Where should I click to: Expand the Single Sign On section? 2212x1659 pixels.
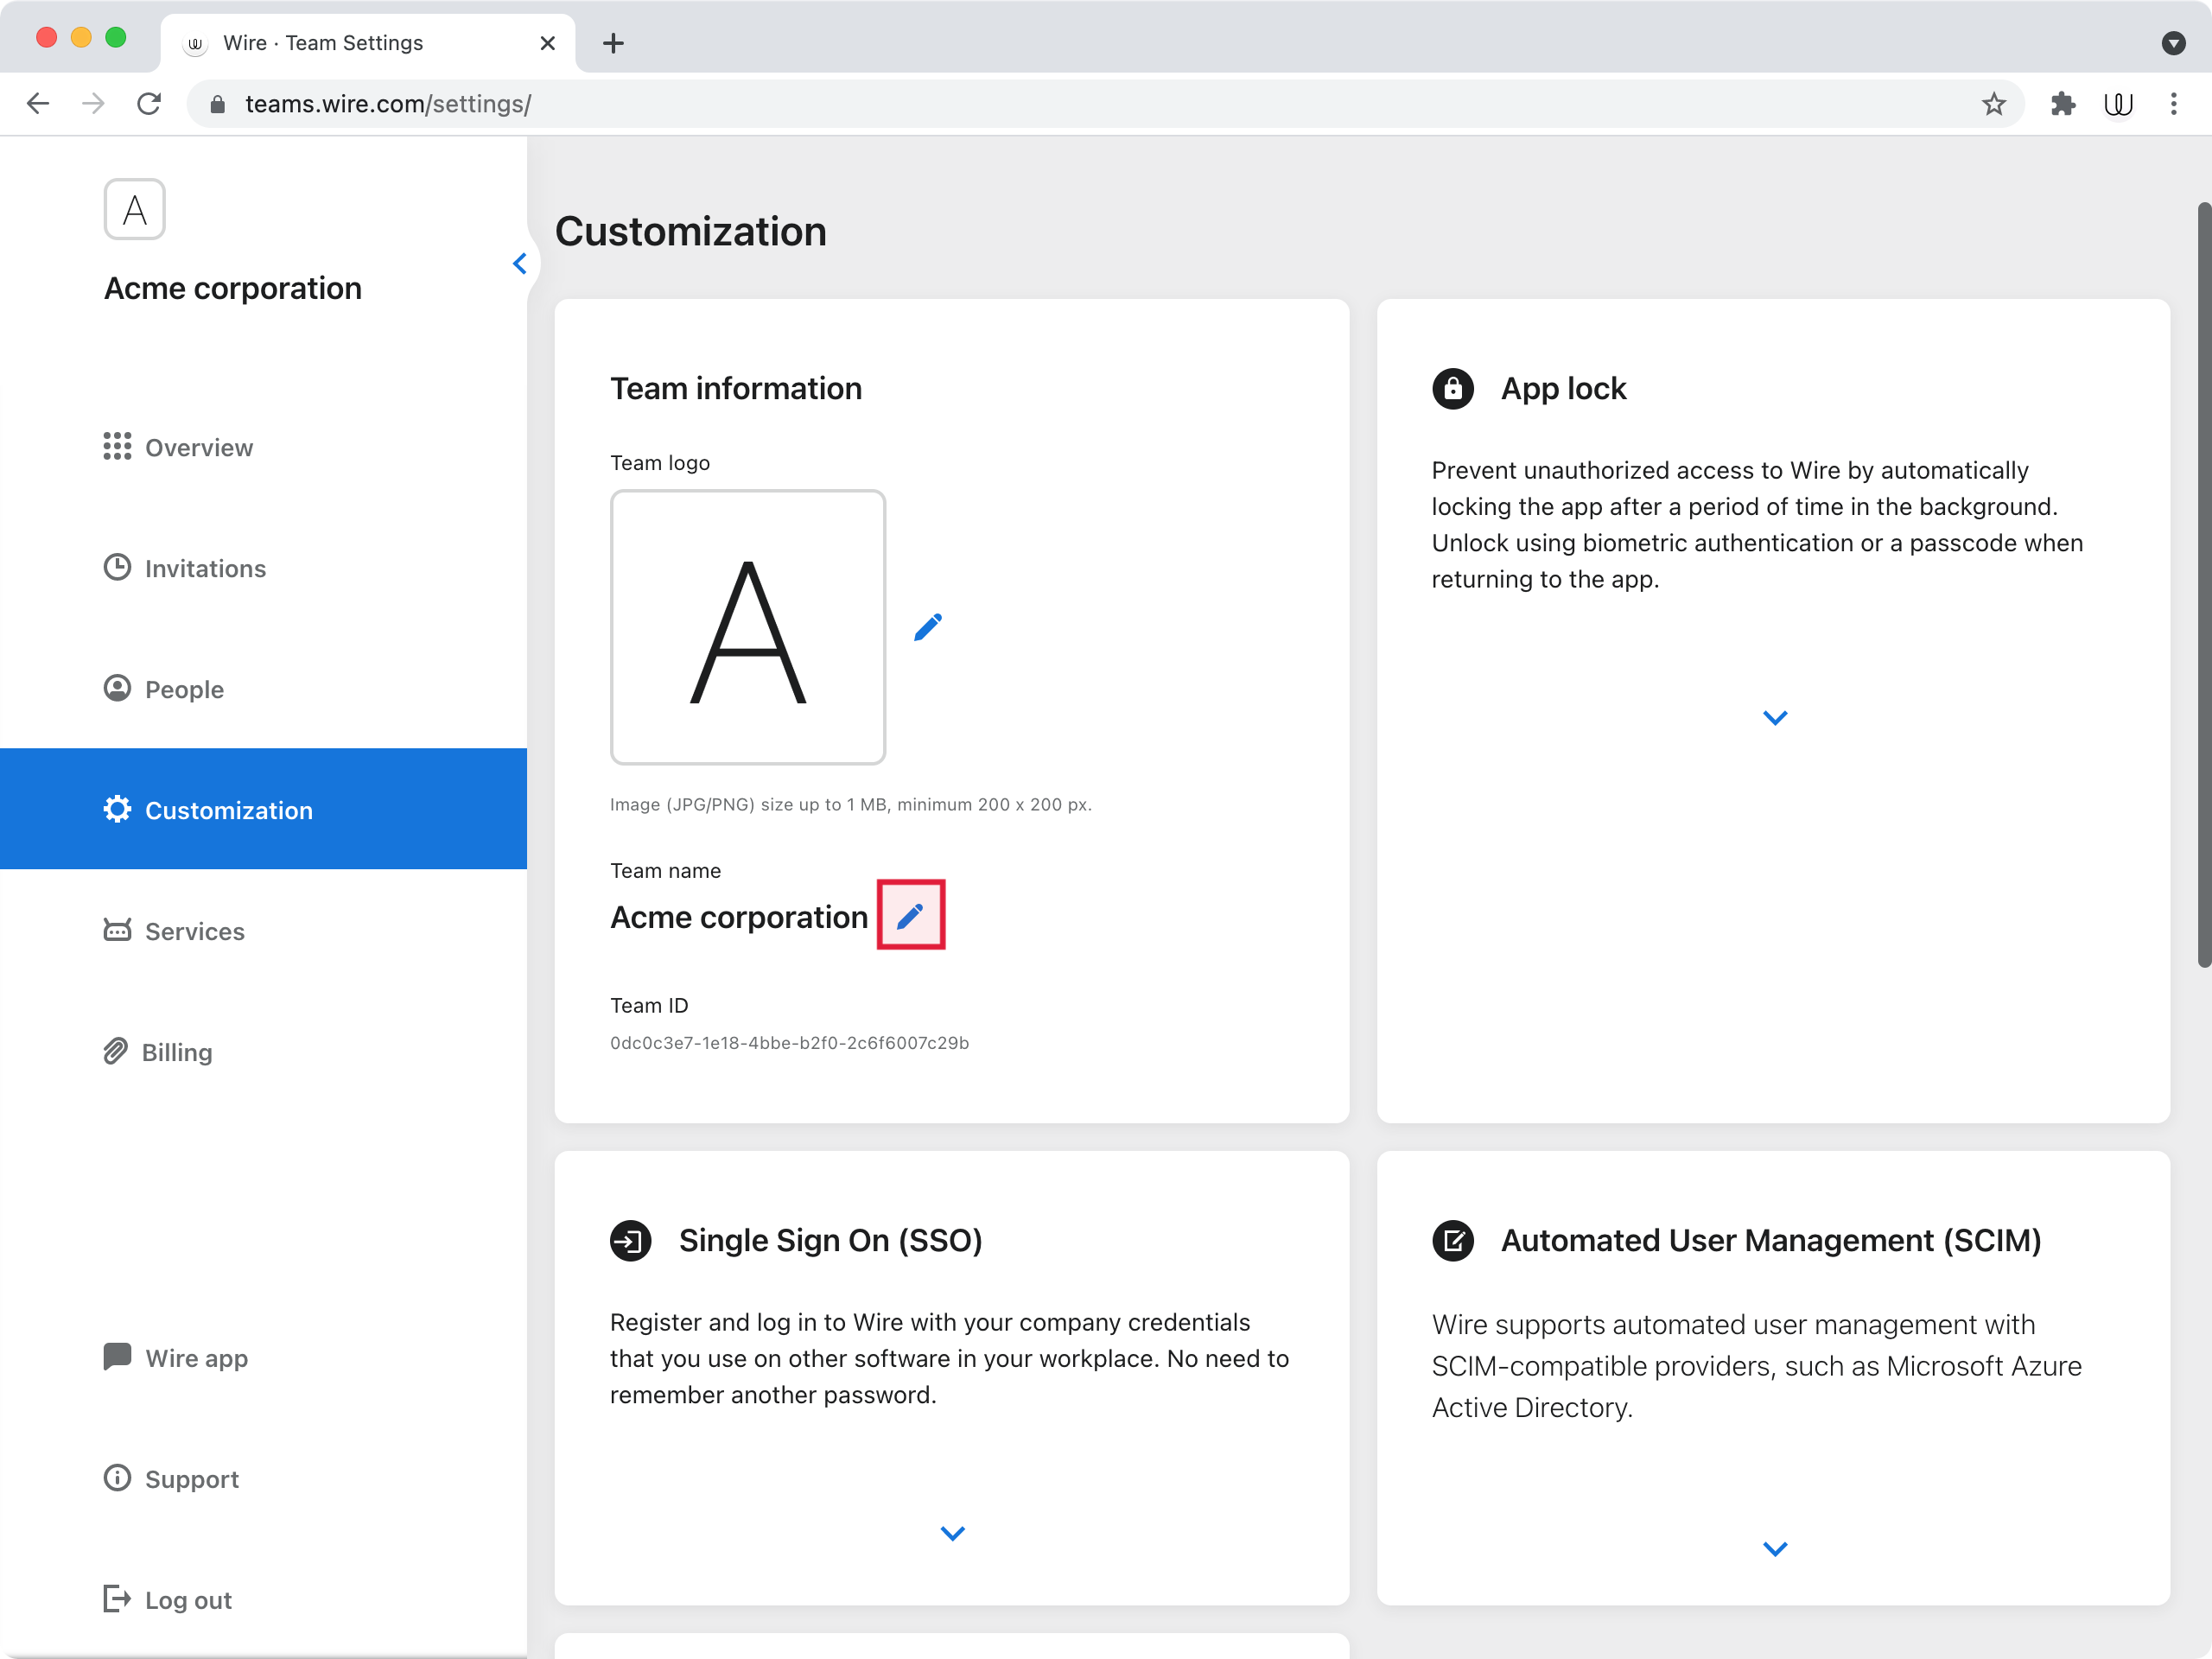click(952, 1533)
